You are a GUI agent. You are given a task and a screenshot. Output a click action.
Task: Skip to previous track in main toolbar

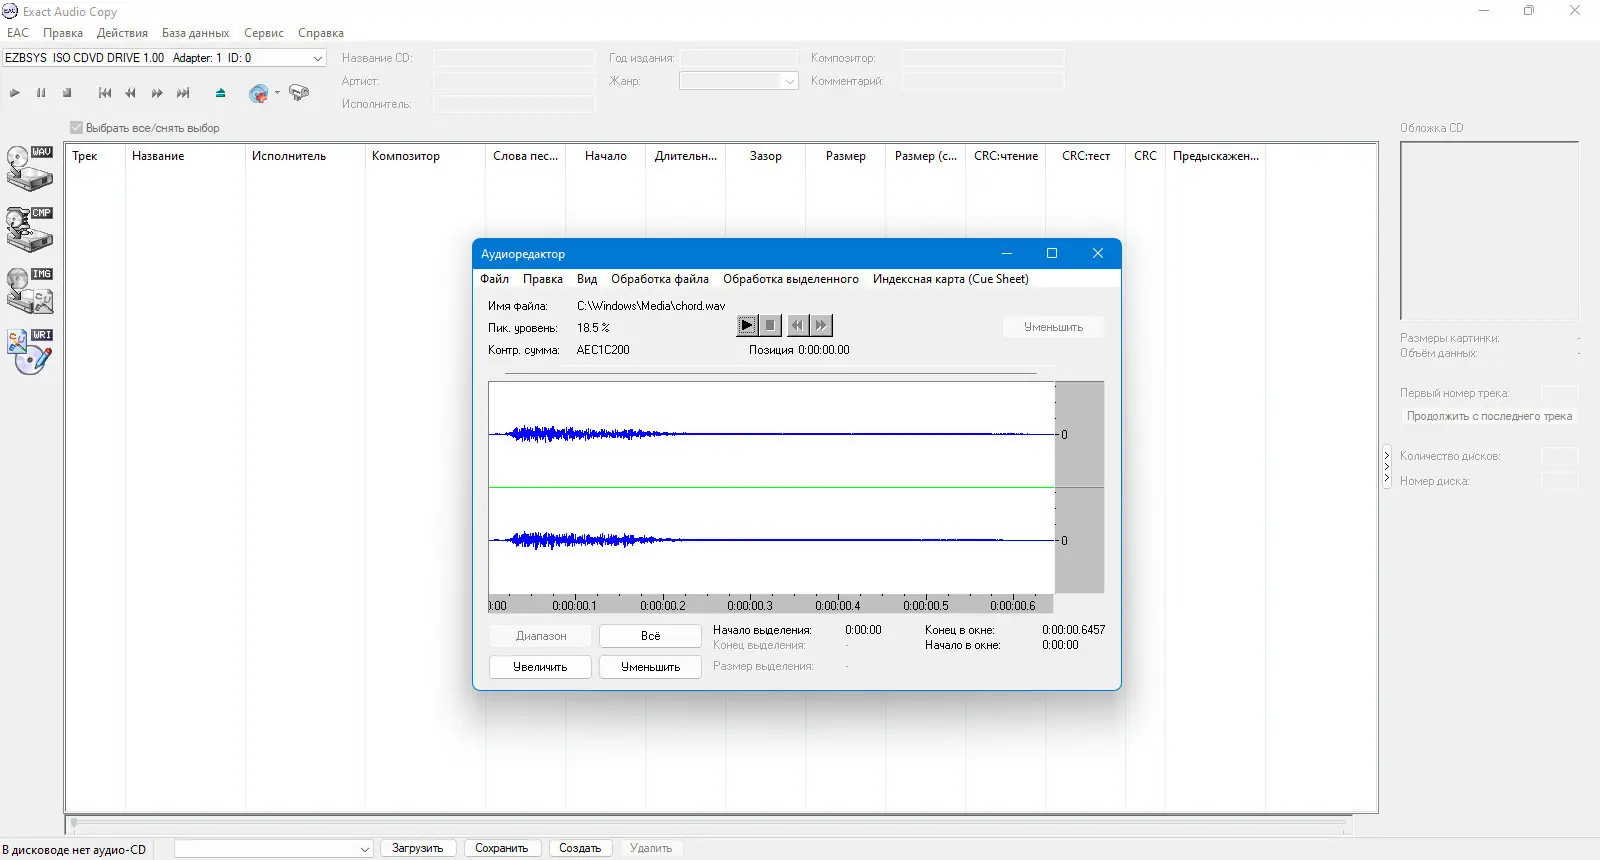click(x=105, y=93)
